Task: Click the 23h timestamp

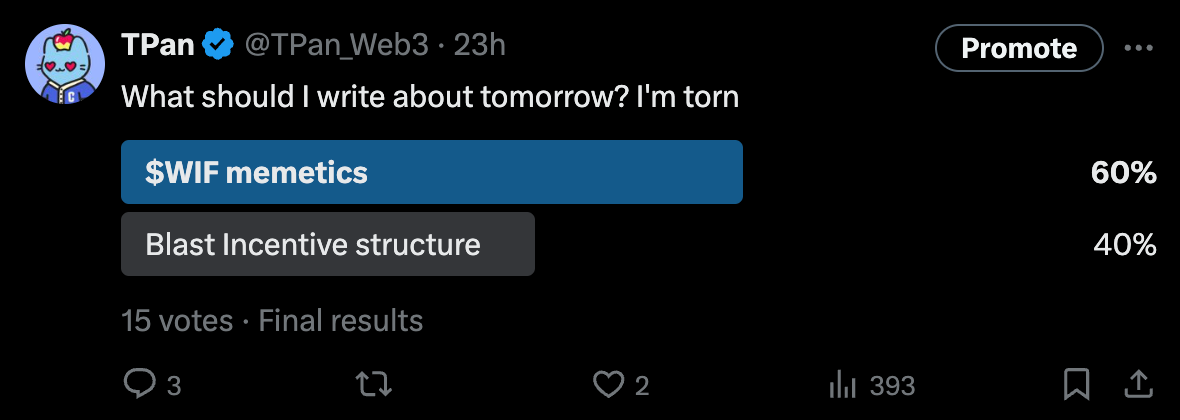Action: point(480,45)
